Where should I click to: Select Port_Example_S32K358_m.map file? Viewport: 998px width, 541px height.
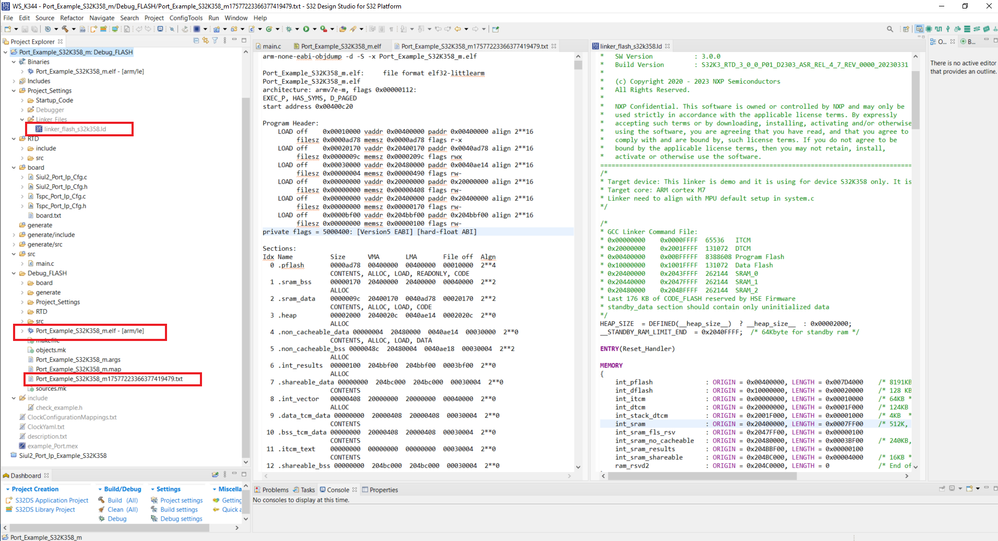[x=78, y=369]
